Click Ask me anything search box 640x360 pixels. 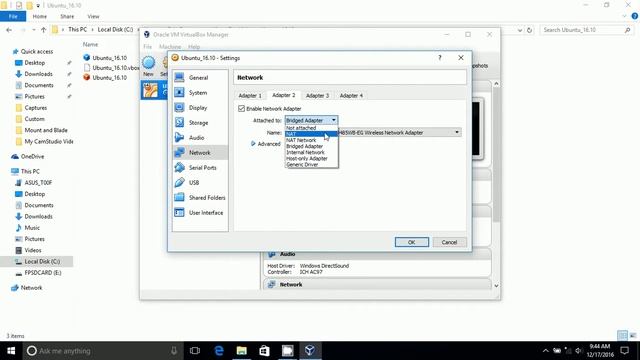click(x=101, y=351)
